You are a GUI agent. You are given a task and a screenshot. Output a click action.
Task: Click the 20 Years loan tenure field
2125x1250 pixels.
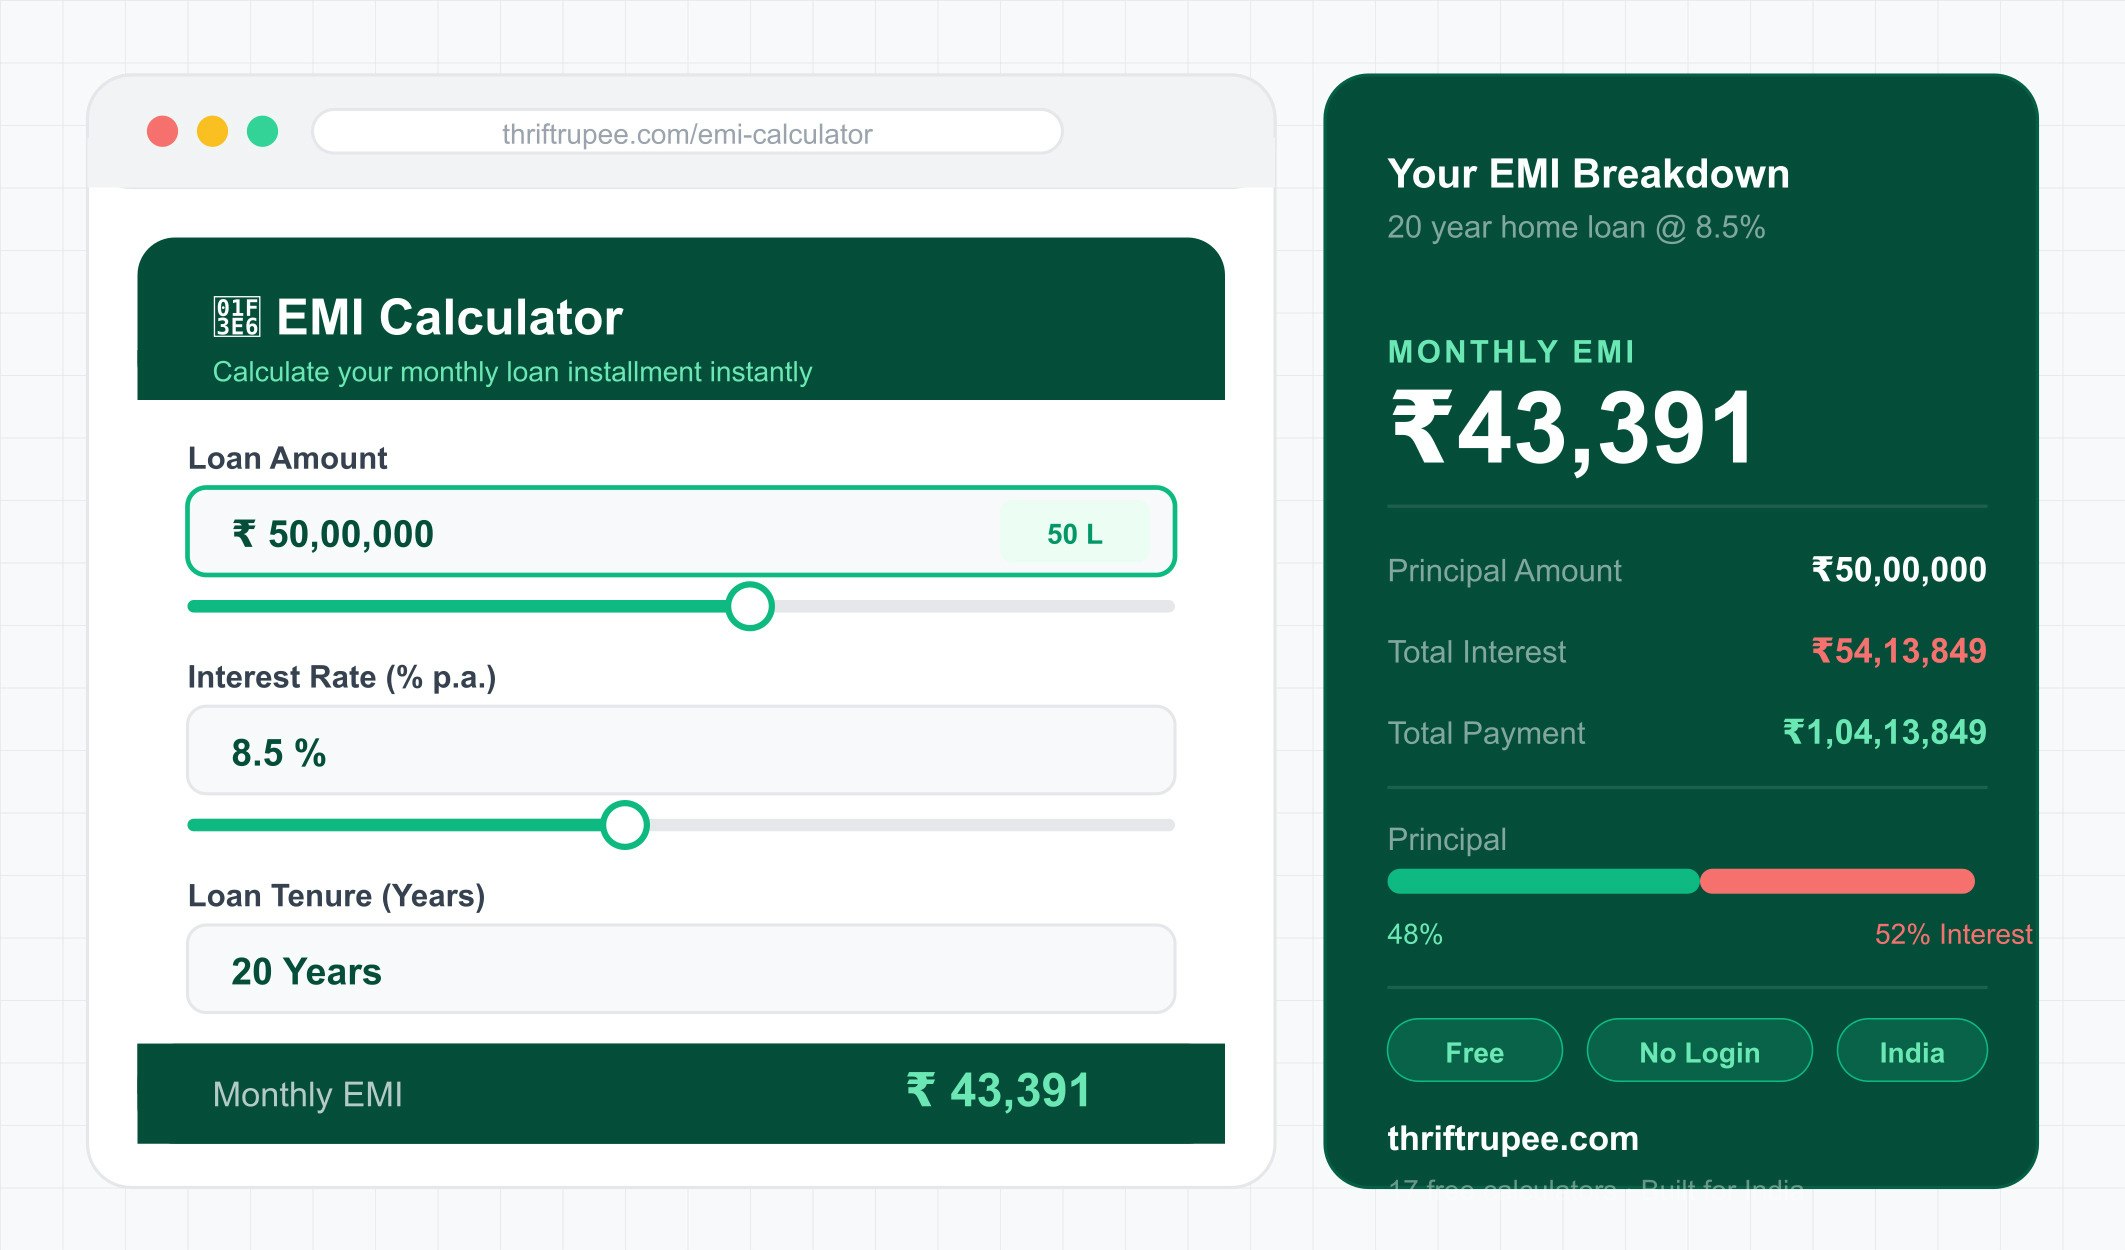[x=680, y=968]
